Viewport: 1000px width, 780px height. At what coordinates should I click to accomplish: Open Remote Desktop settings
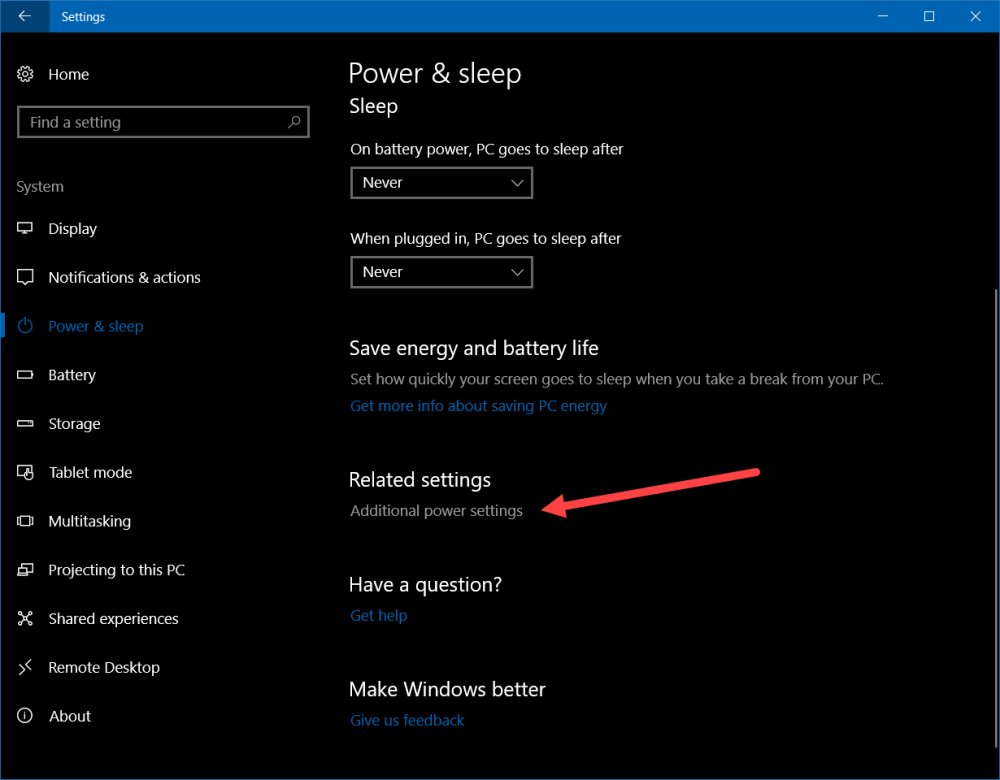tap(104, 668)
